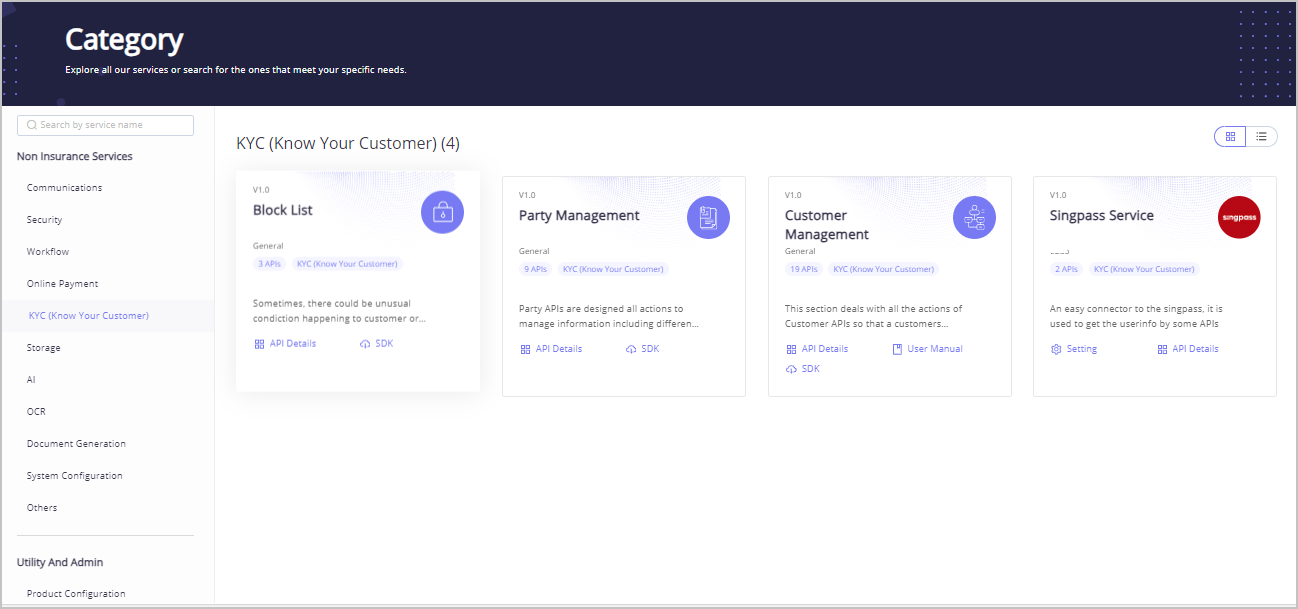Click the Block List card title
The height and width of the screenshot is (609, 1298).
coord(283,210)
